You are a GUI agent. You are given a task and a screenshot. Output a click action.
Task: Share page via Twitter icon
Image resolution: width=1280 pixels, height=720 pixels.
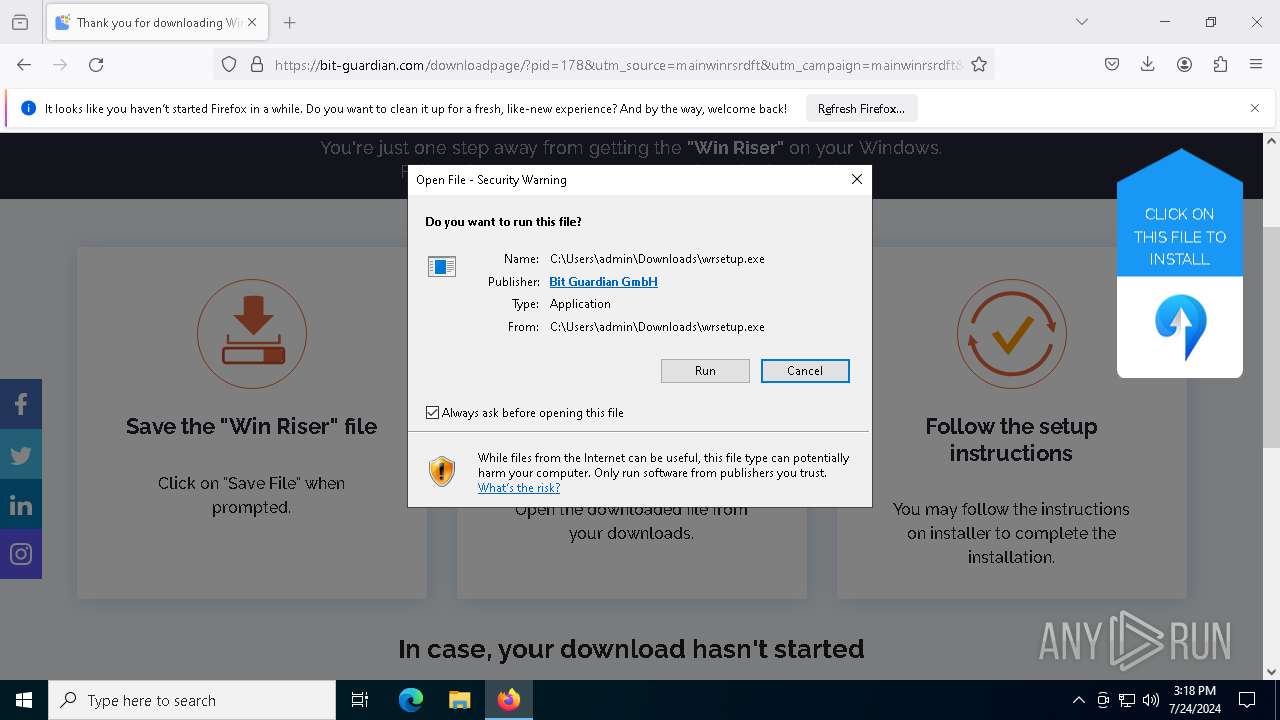pyautogui.click(x=21, y=454)
